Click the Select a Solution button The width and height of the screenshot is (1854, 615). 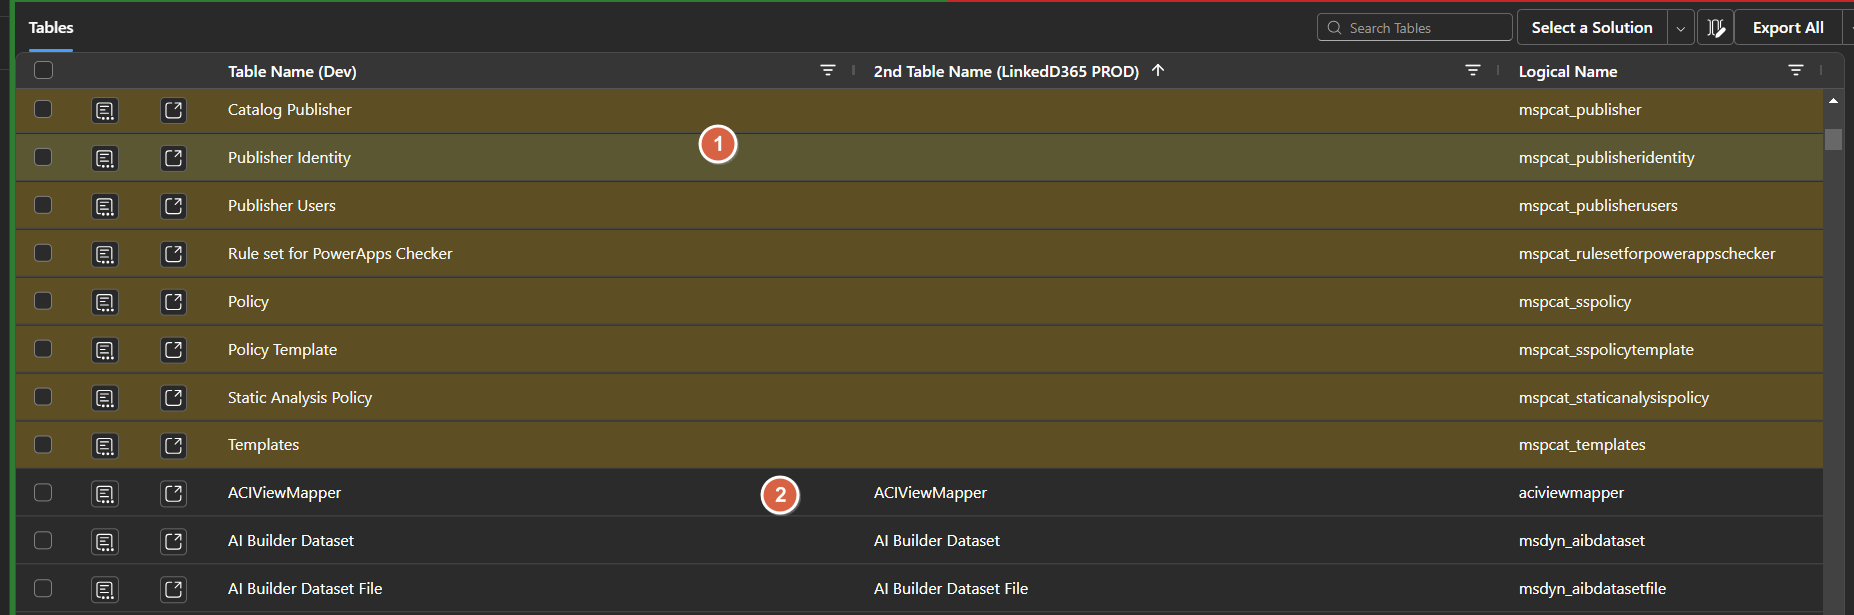[1592, 28]
